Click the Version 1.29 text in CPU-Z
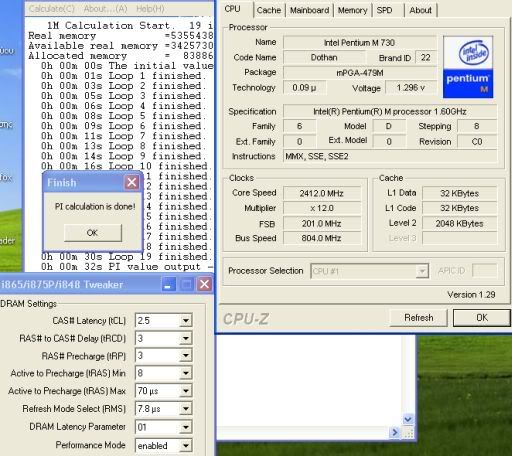This screenshot has height=456, width=512. pos(471,295)
